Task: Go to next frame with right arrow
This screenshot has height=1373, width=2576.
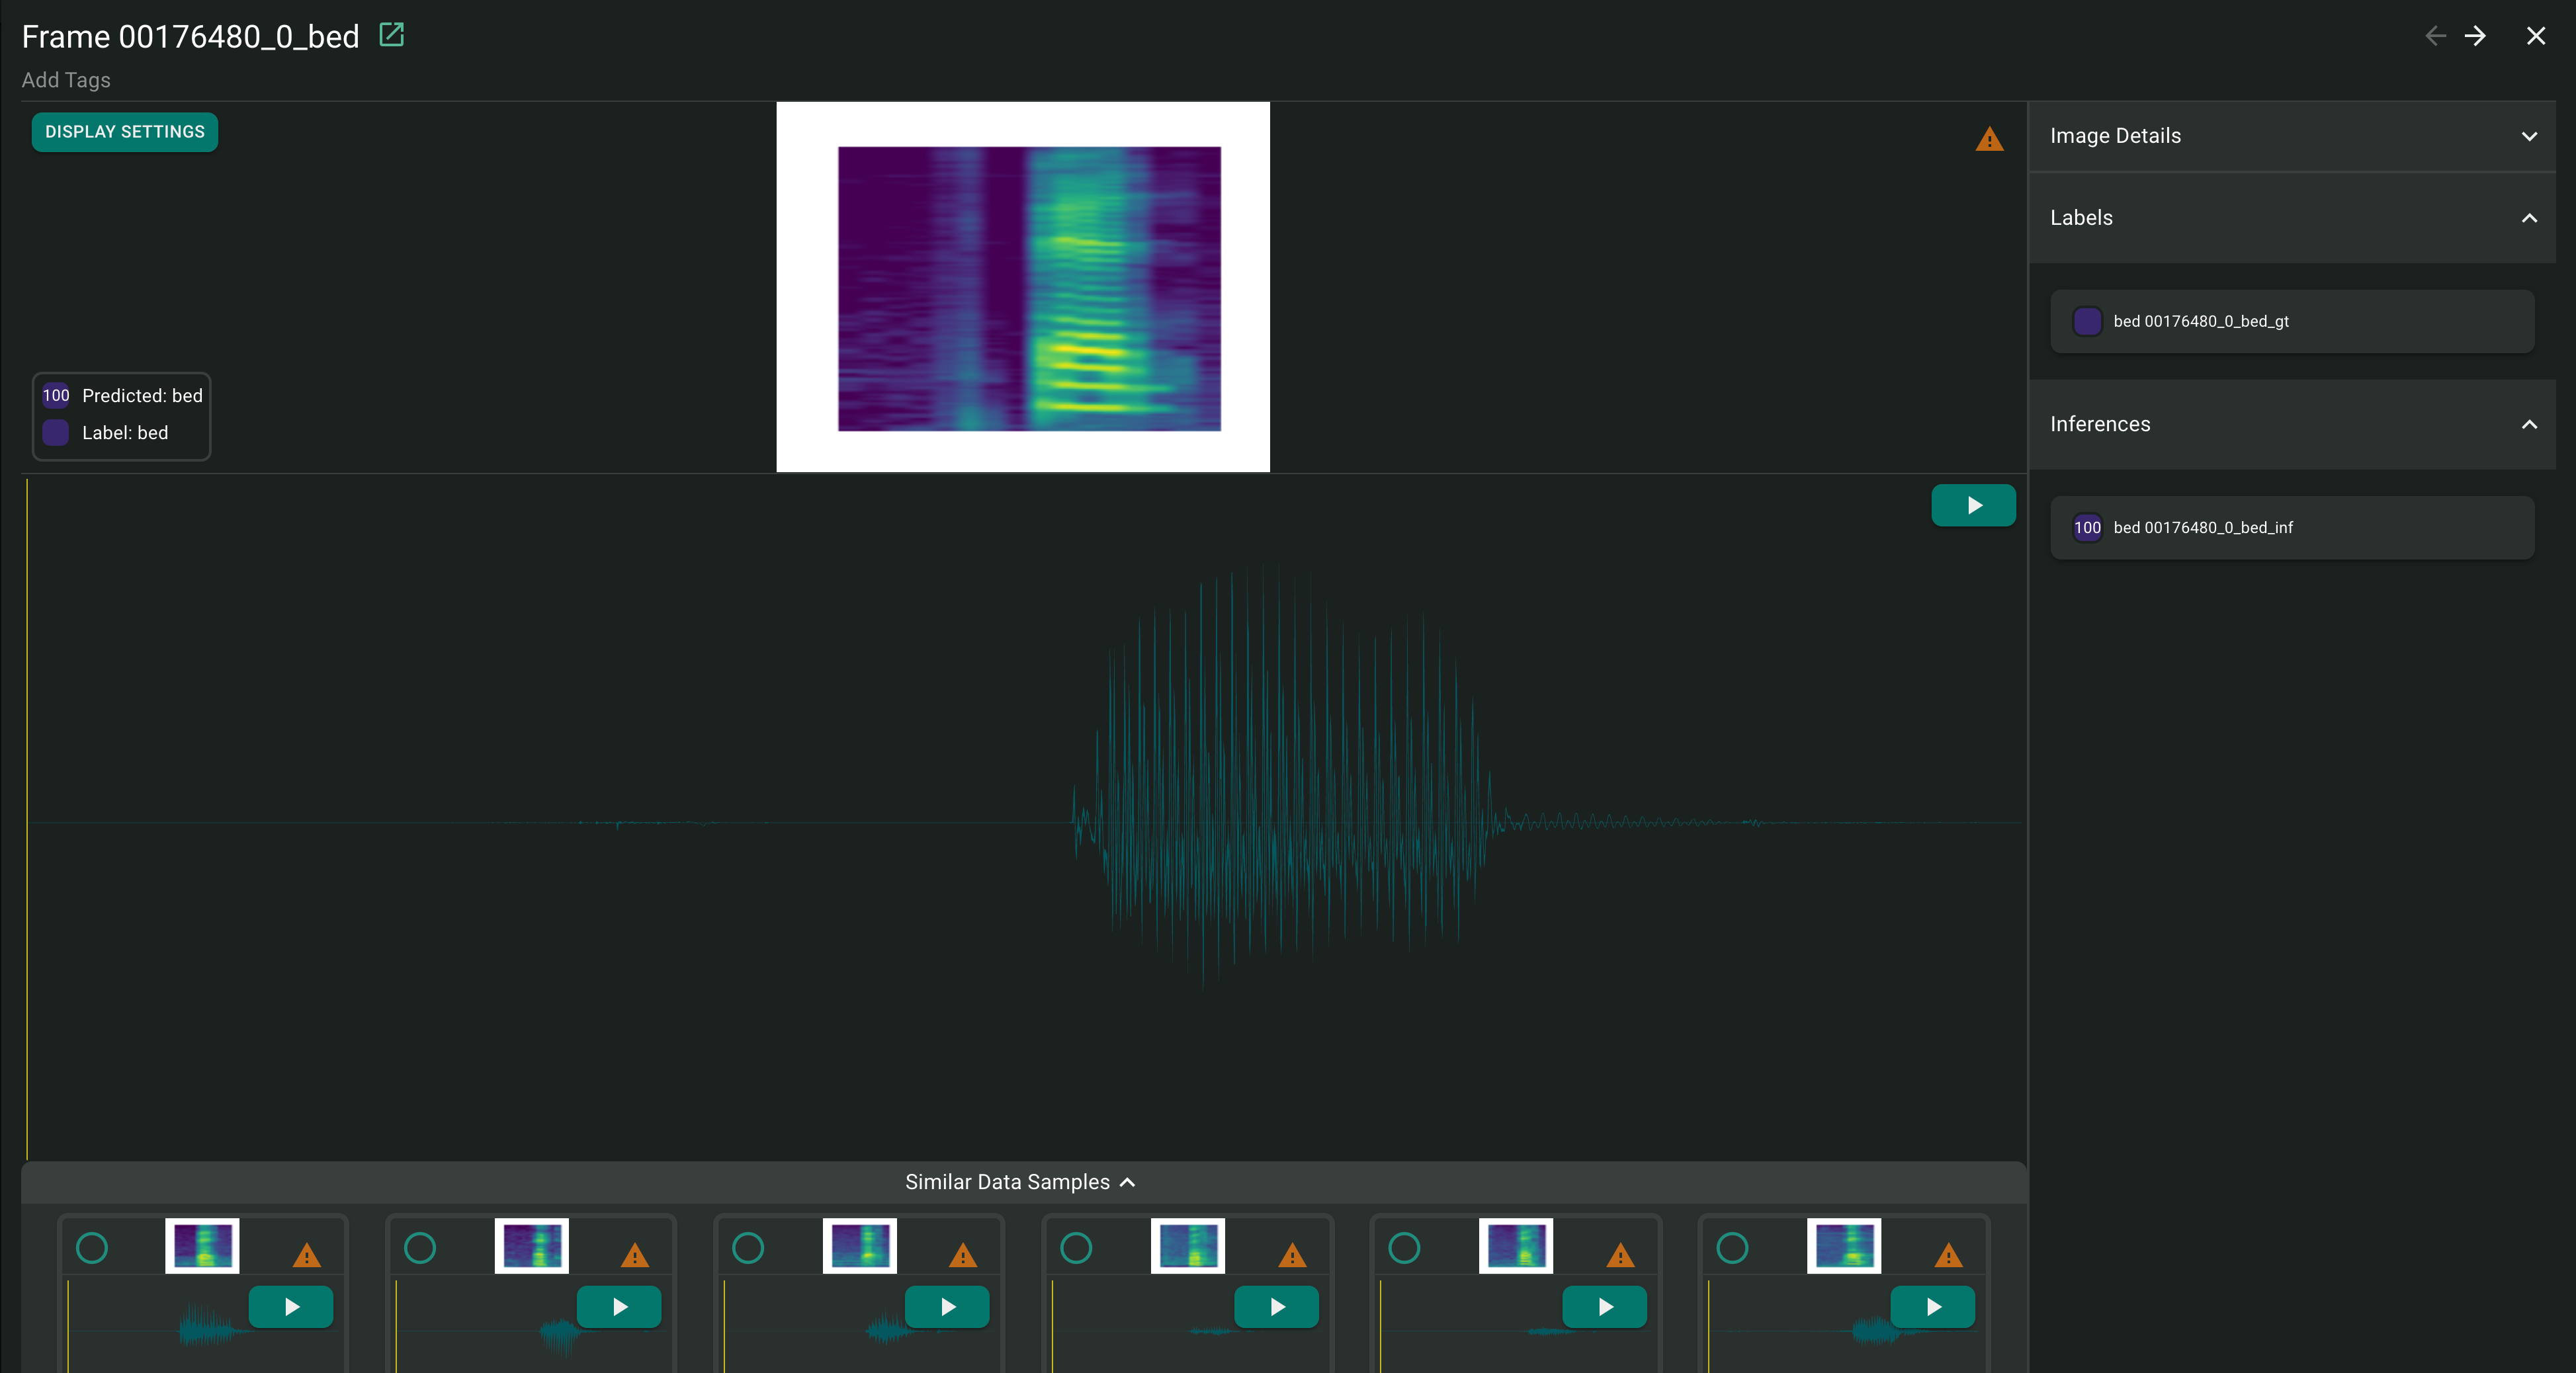Action: pos(2475,36)
